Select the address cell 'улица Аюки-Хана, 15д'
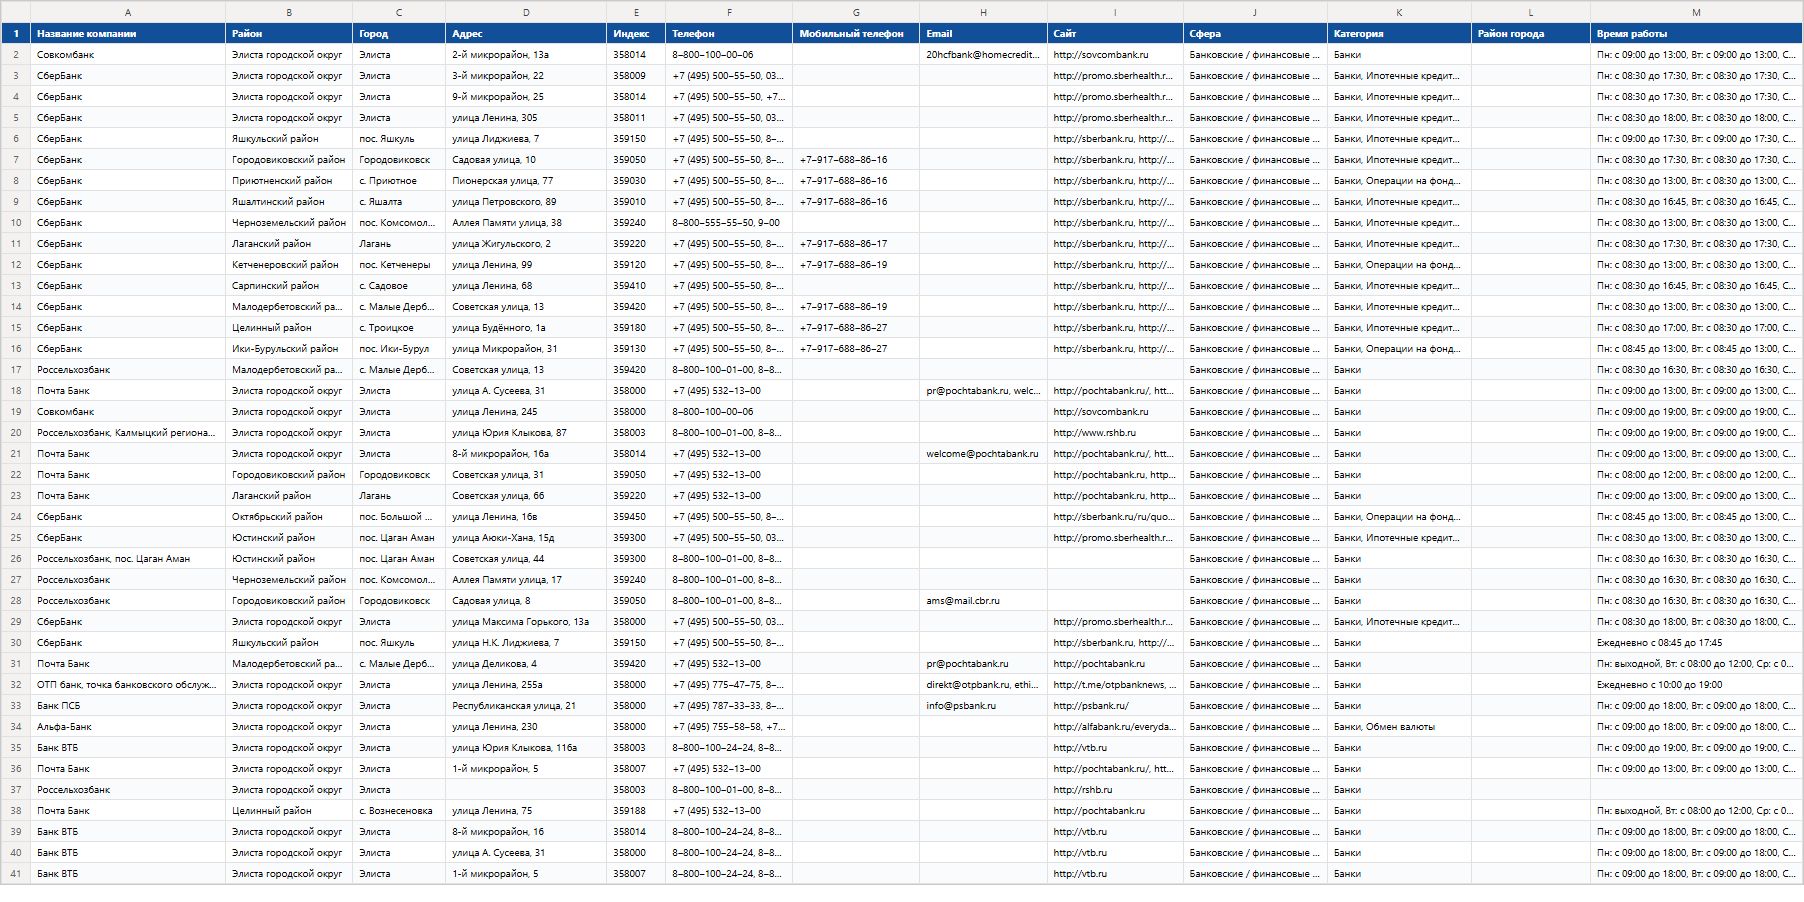Viewport: 1804px width, 902px height. 526,538
